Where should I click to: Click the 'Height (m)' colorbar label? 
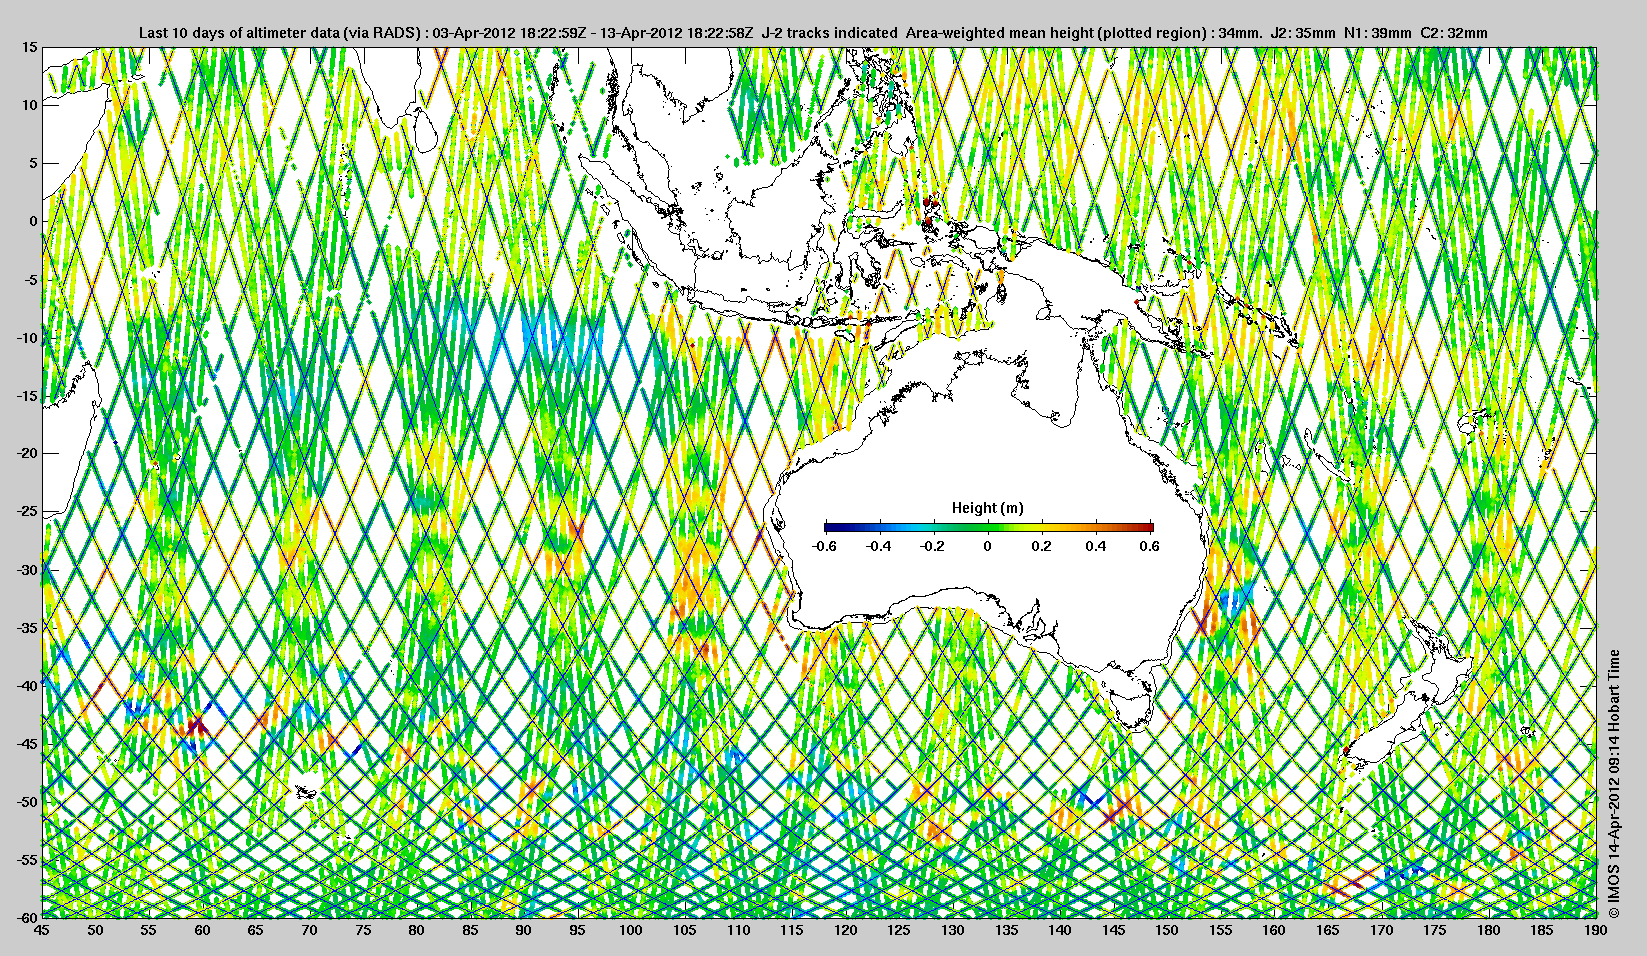point(987,508)
